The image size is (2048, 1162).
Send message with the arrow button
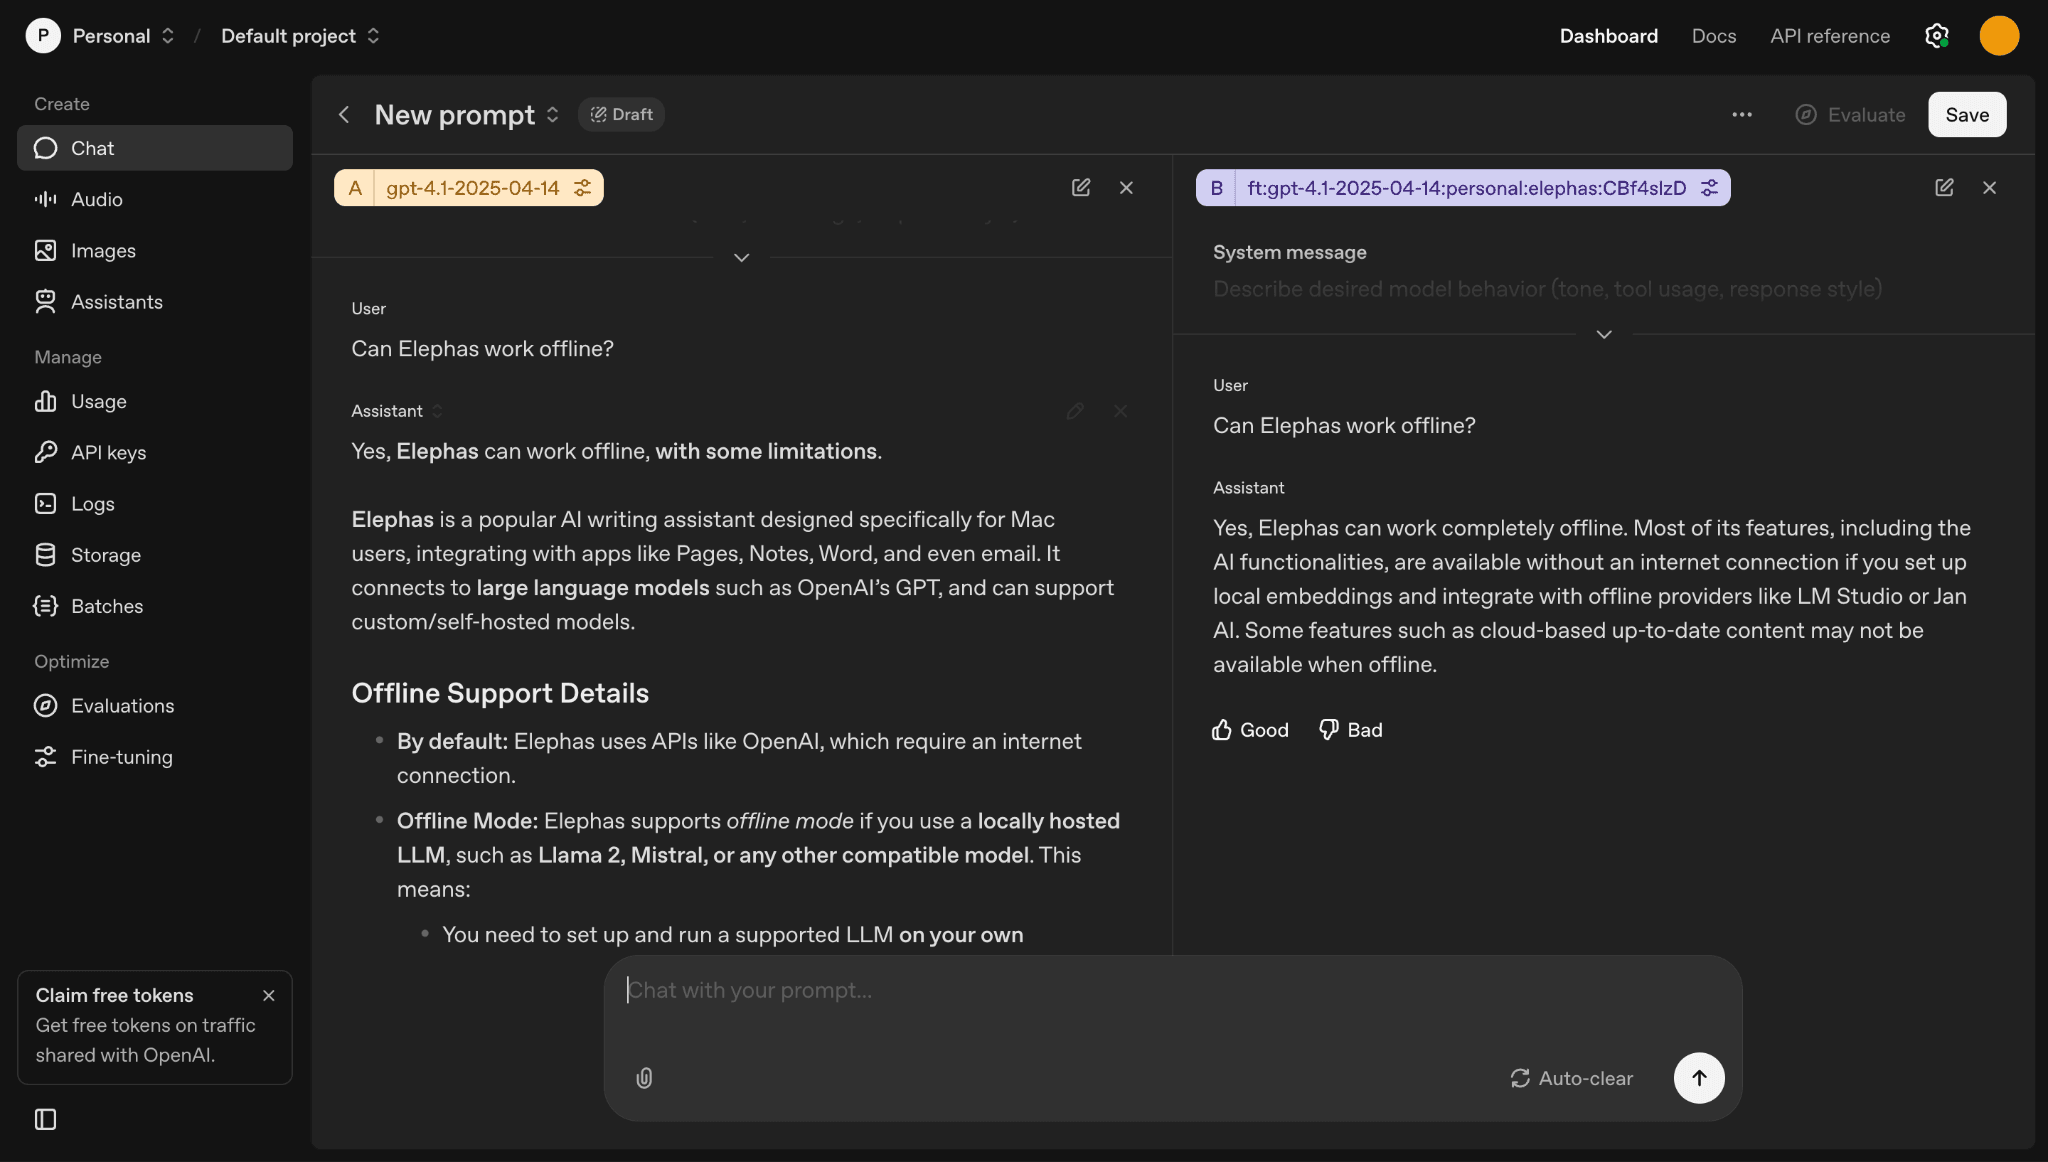coord(1698,1078)
